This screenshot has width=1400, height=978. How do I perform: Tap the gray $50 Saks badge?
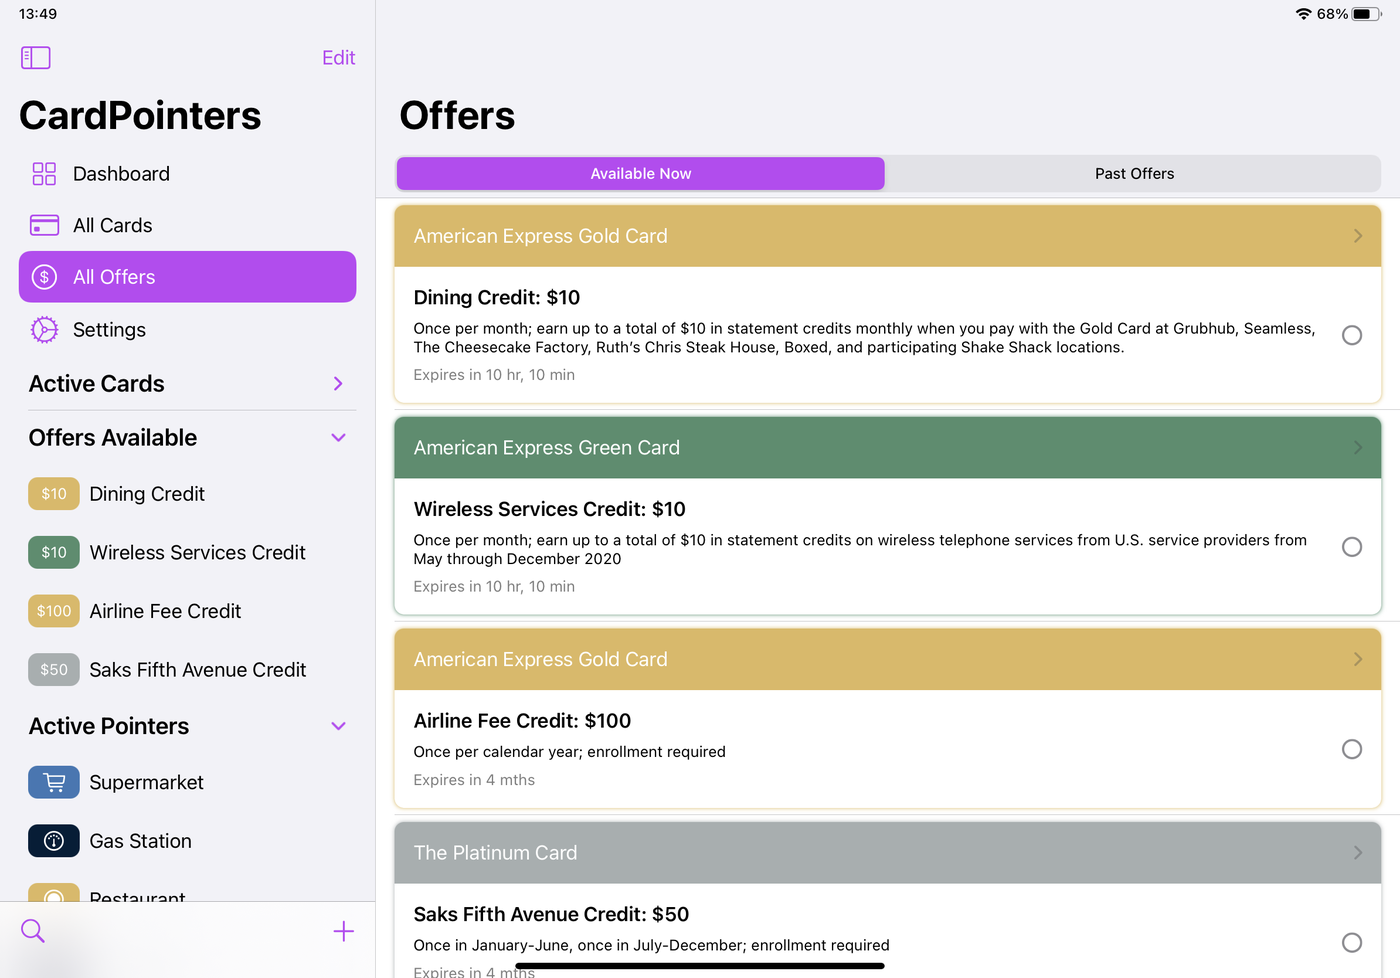54,670
